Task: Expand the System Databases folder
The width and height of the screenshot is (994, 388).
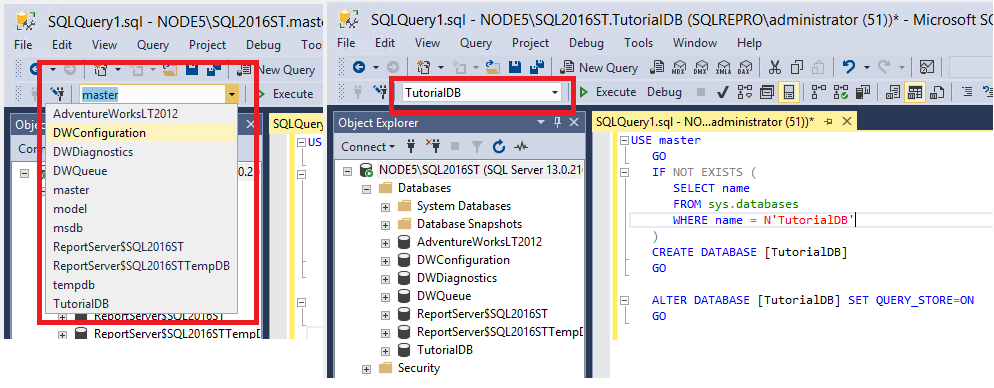Action: click(x=385, y=206)
